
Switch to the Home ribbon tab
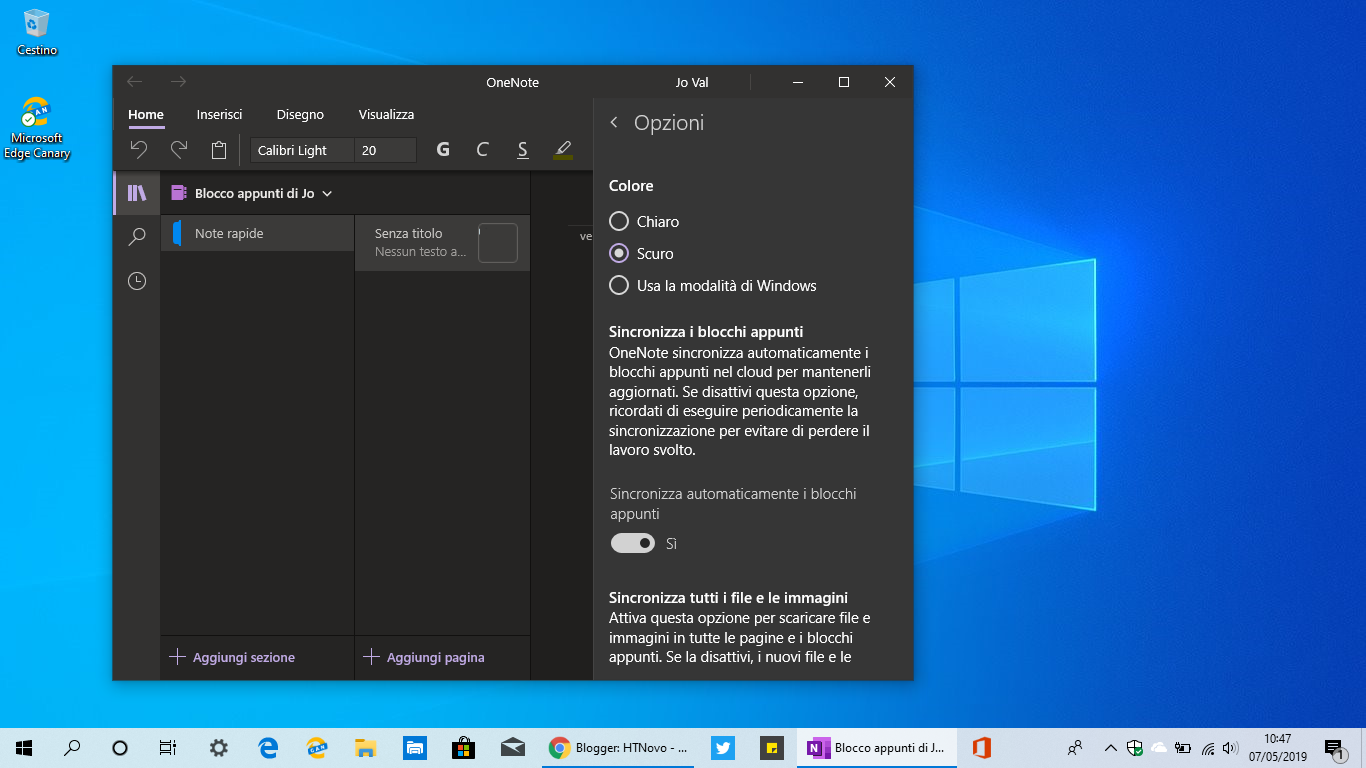click(x=146, y=115)
